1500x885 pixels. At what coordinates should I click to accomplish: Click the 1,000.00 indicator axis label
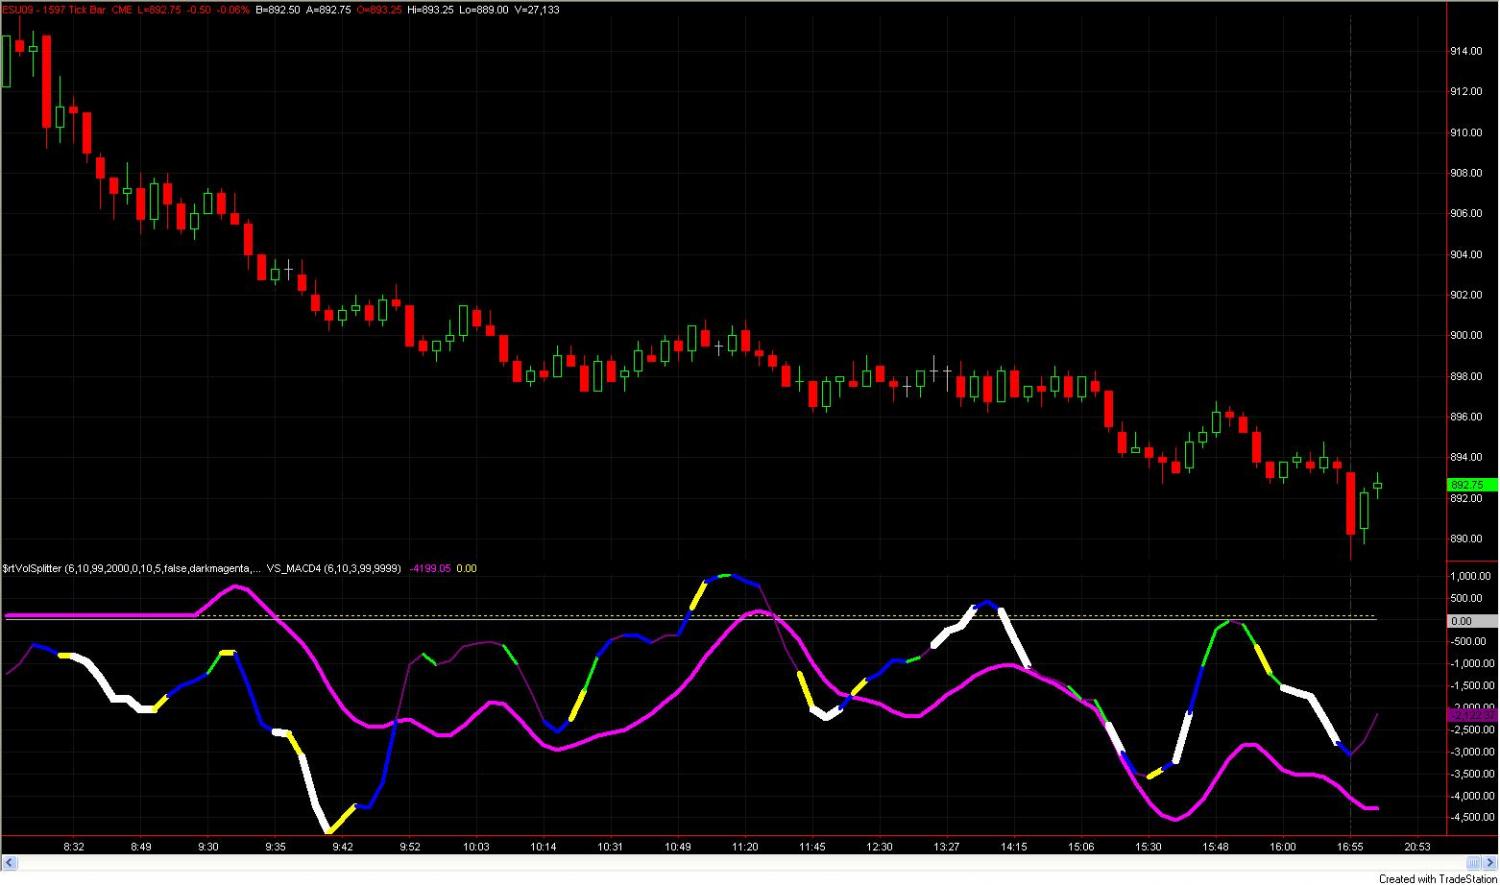[1470, 577]
